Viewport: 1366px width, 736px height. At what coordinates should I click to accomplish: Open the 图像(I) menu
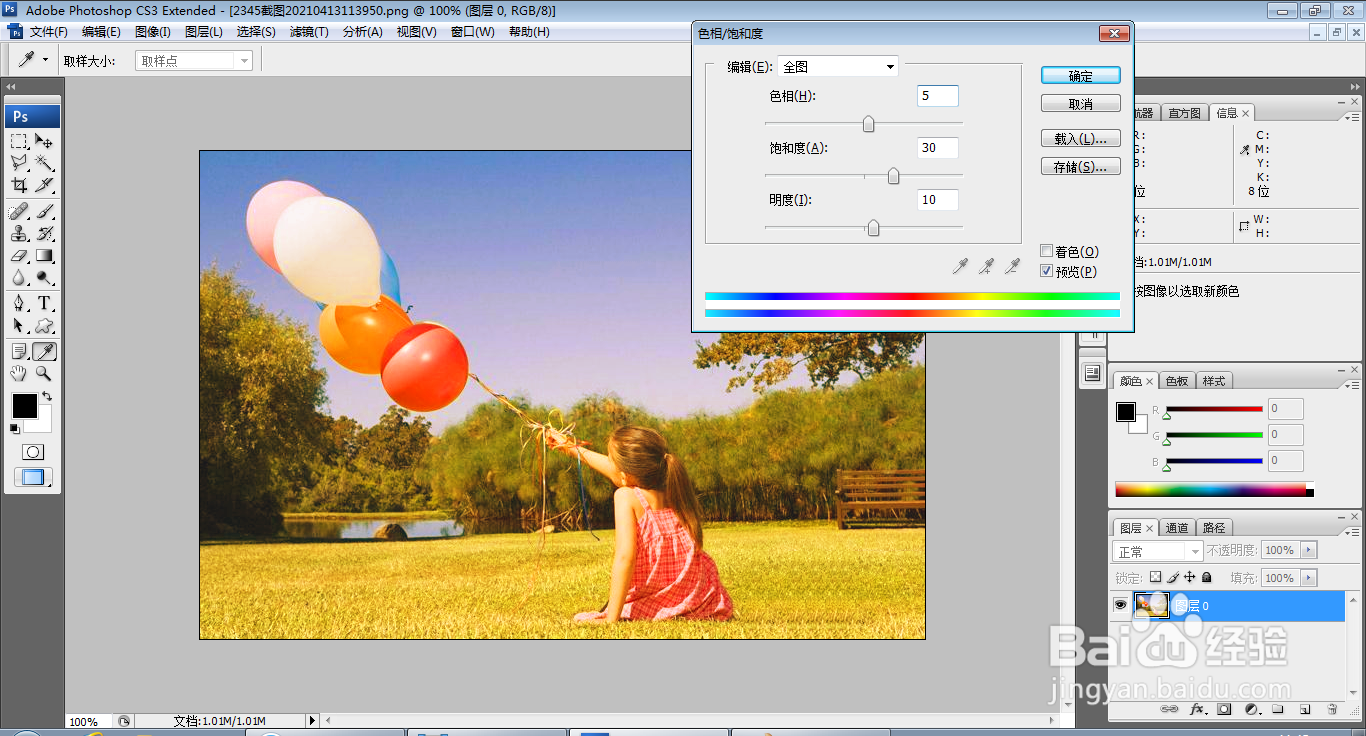point(153,32)
